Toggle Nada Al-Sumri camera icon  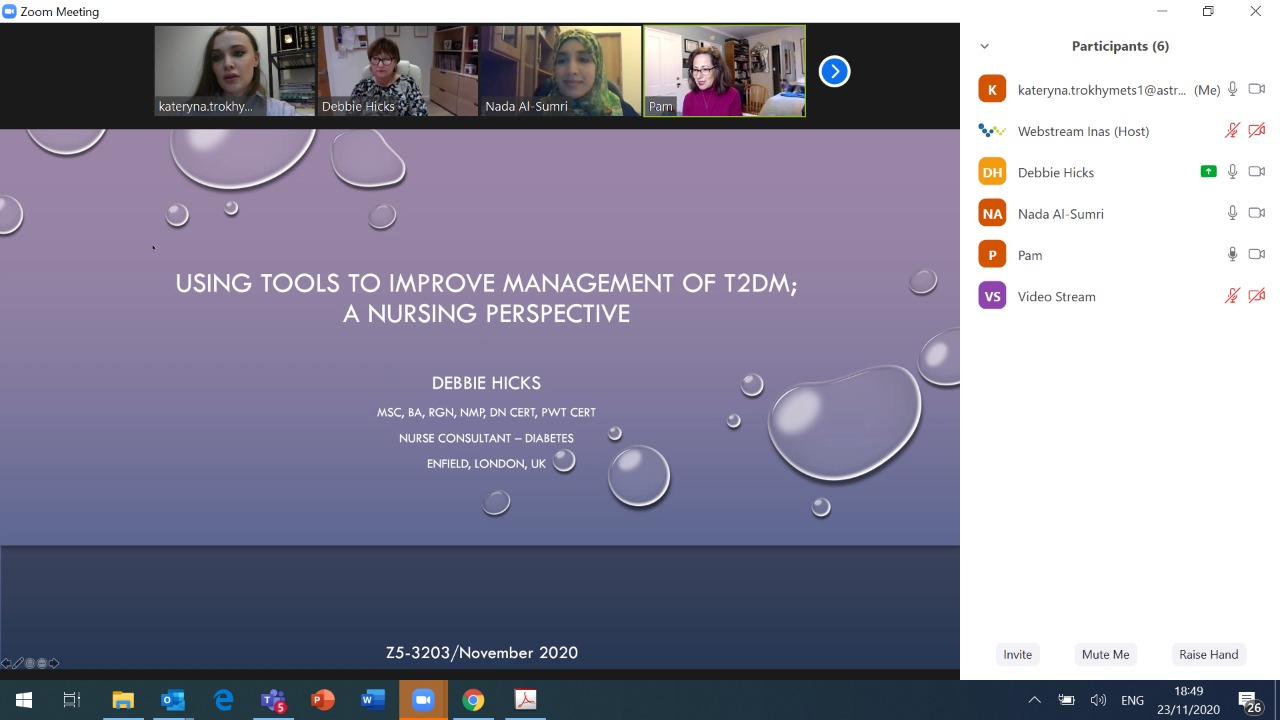point(1257,213)
